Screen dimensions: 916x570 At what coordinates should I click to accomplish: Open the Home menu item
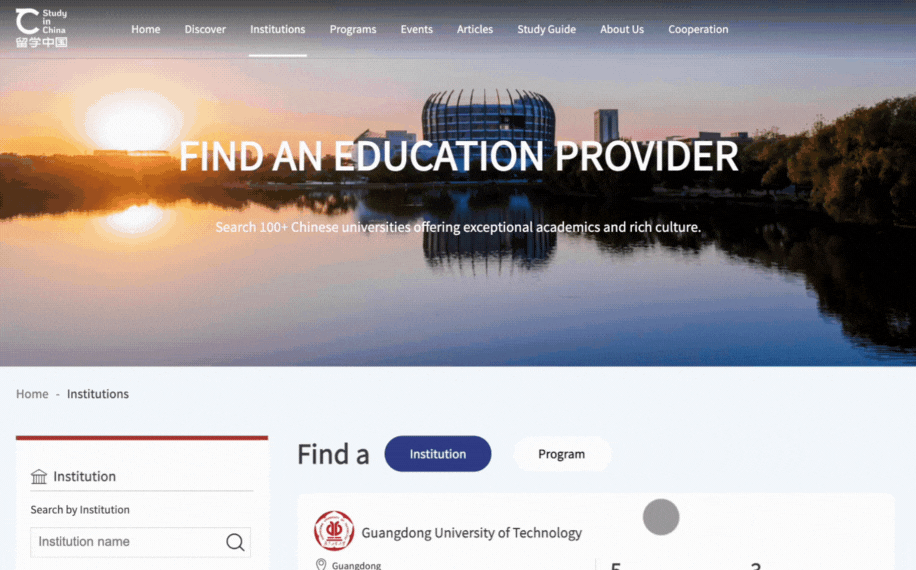coord(145,29)
